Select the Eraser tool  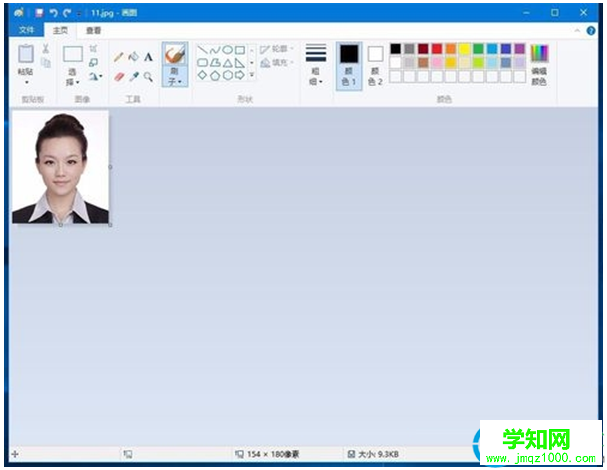(x=119, y=77)
